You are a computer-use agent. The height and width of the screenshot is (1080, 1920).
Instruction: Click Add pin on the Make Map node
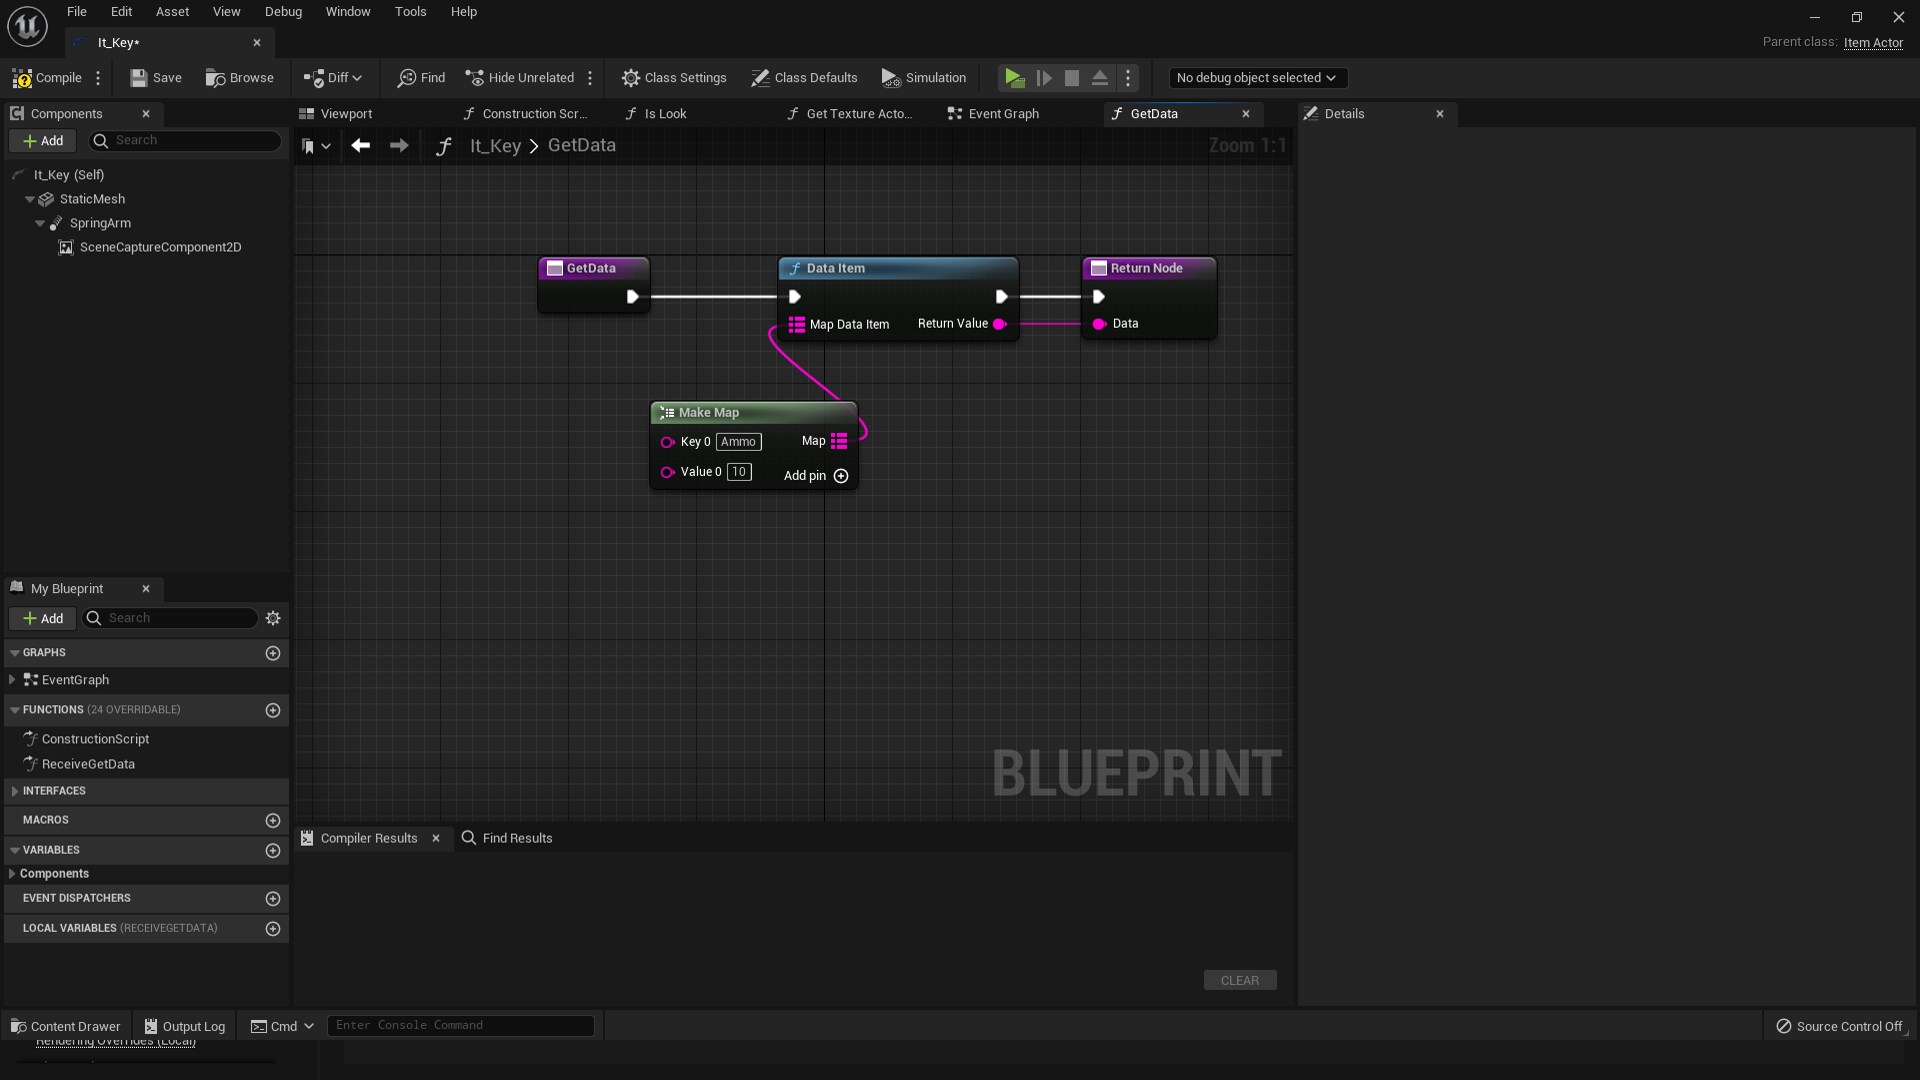pyautogui.click(x=840, y=477)
